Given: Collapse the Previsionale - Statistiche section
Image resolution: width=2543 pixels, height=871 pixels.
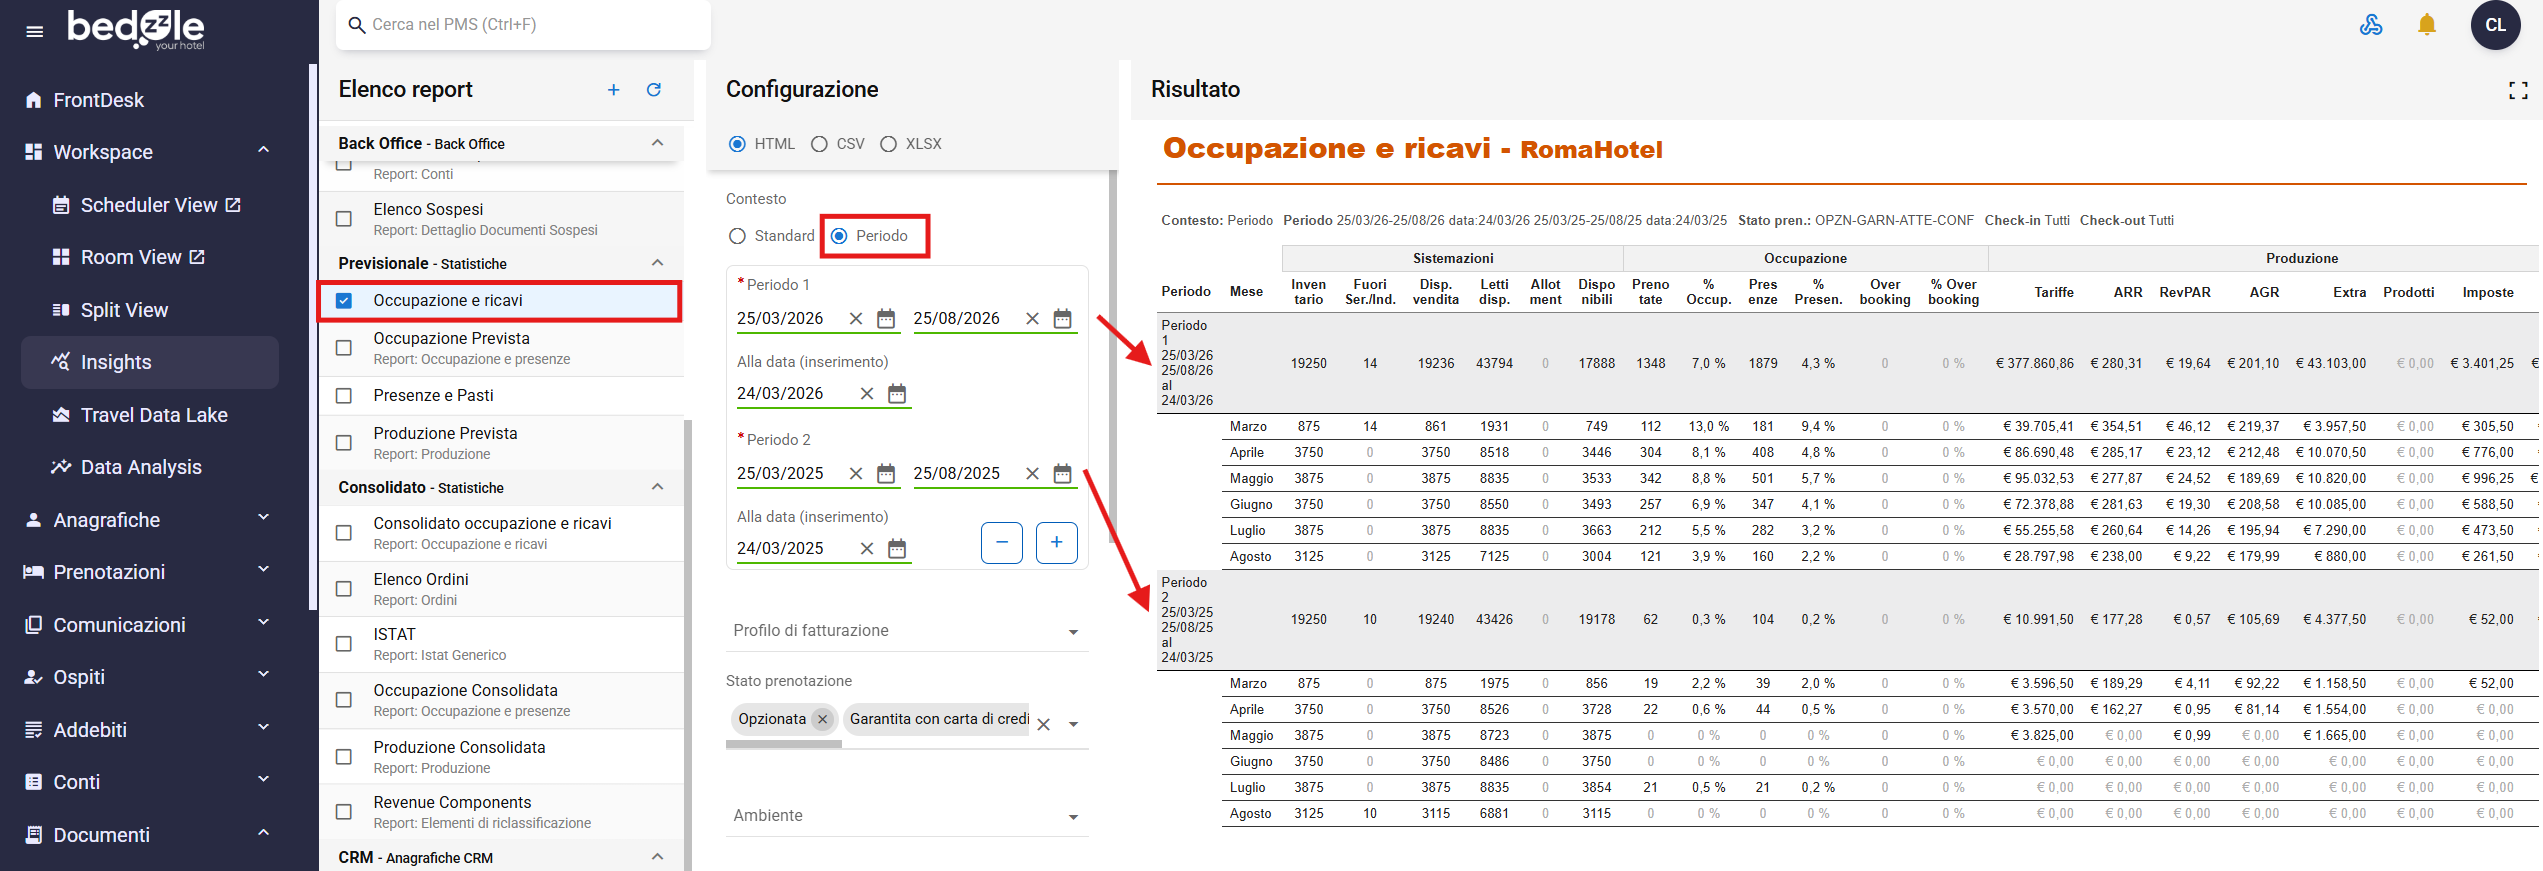Looking at the screenshot, I should coord(657,263).
